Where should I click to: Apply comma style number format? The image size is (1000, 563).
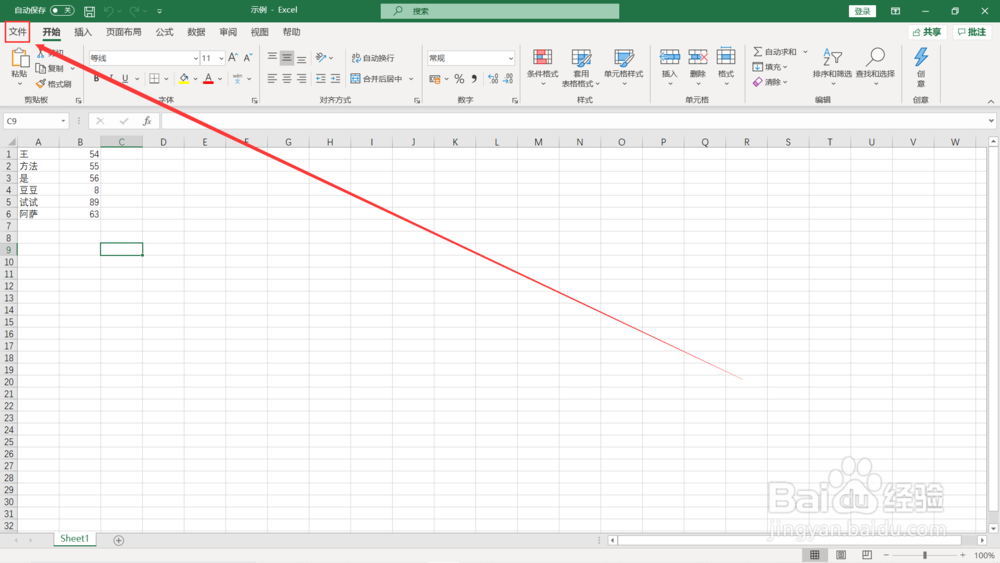point(474,79)
